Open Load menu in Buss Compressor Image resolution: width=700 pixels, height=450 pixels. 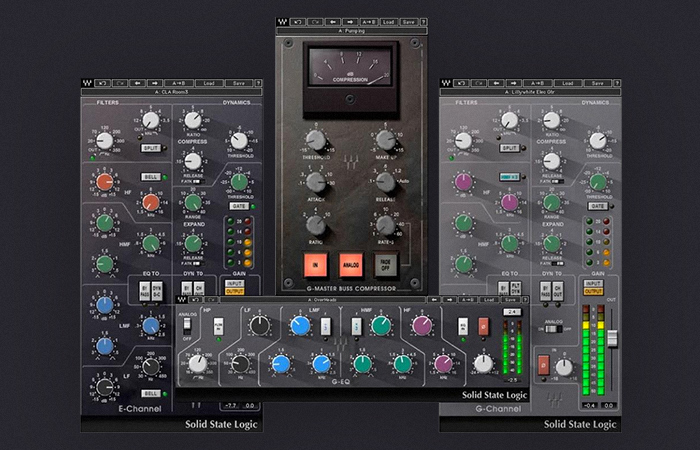(x=388, y=22)
